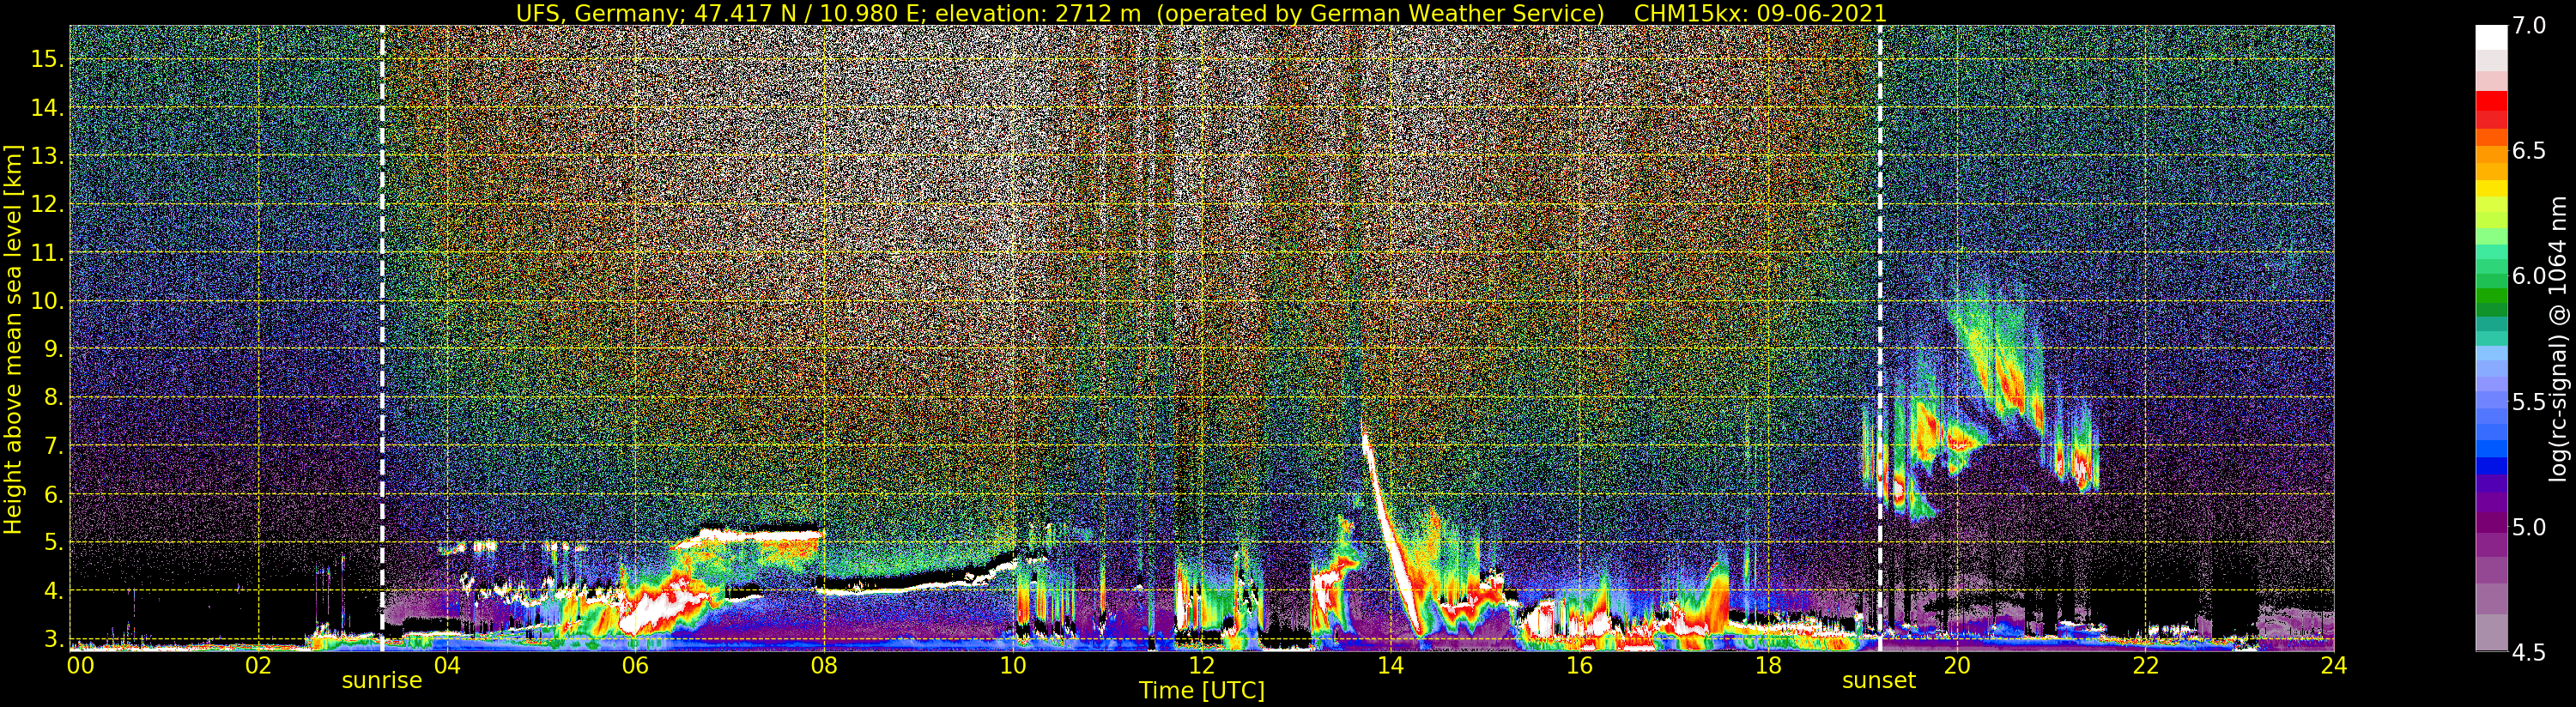Click the time axis tick label '14'
2576x707 pixels.
[x=1390, y=666]
